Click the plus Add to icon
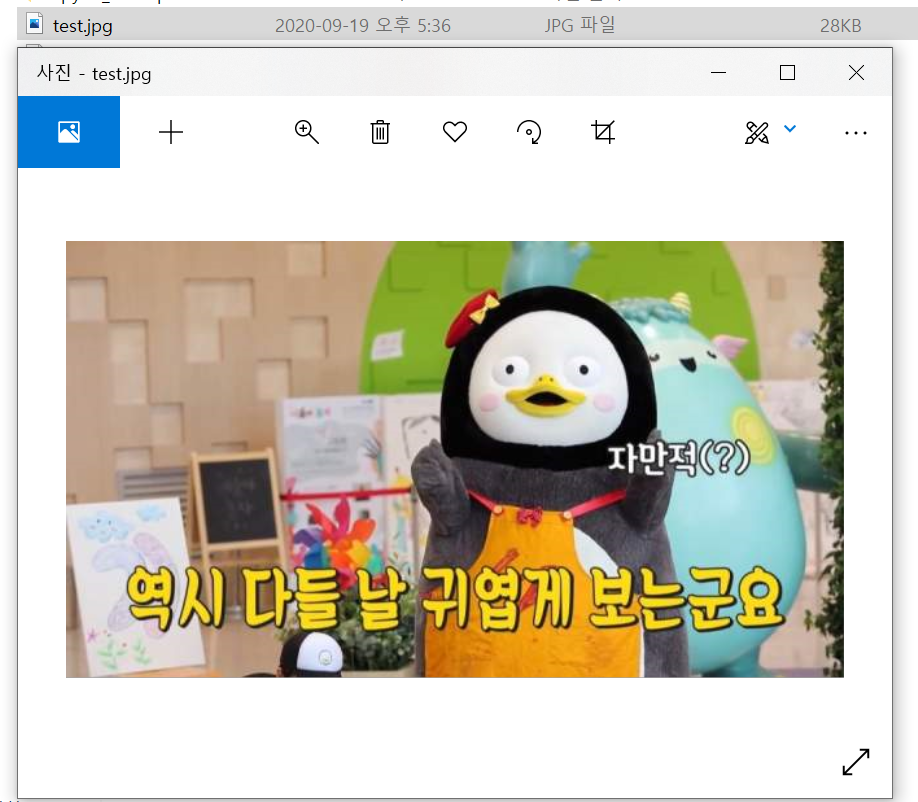Viewport: 918px width, 802px height. click(171, 132)
